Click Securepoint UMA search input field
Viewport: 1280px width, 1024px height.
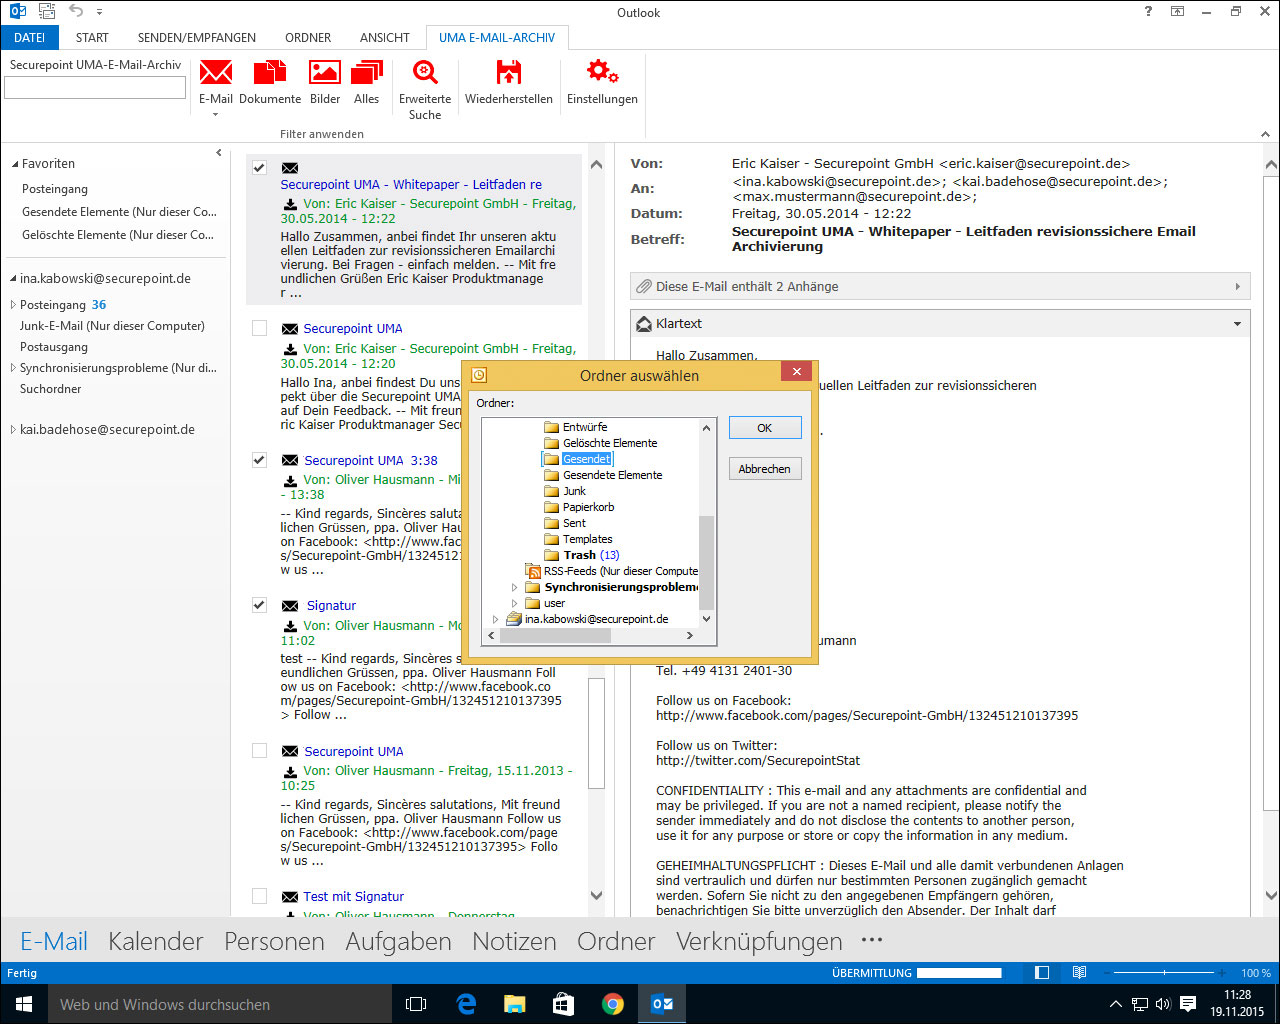[95, 88]
